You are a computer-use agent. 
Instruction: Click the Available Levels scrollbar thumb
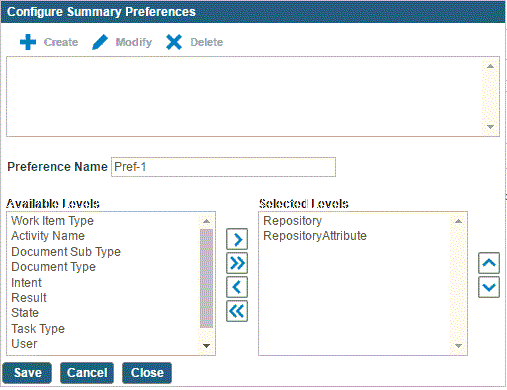point(206,278)
